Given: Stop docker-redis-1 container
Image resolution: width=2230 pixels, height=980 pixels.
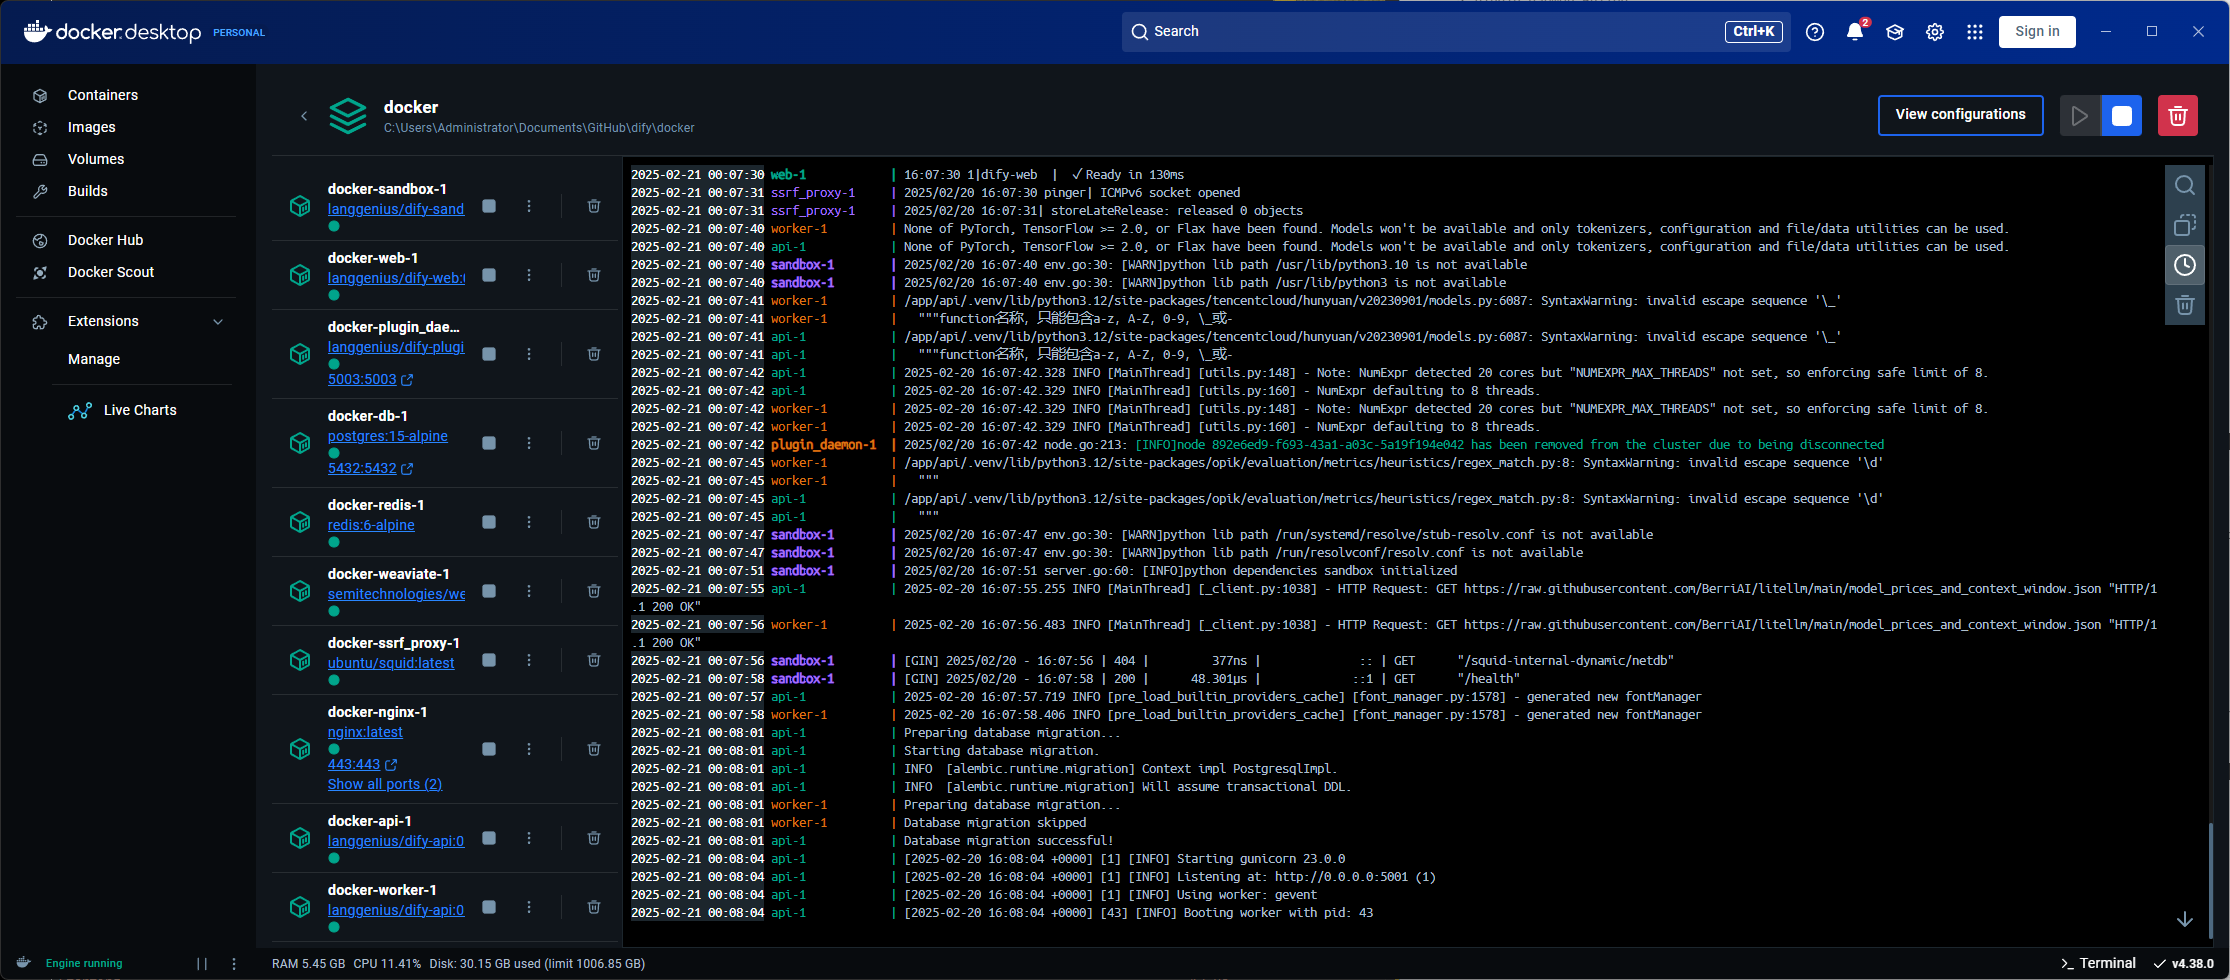Looking at the screenshot, I should click(x=489, y=522).
